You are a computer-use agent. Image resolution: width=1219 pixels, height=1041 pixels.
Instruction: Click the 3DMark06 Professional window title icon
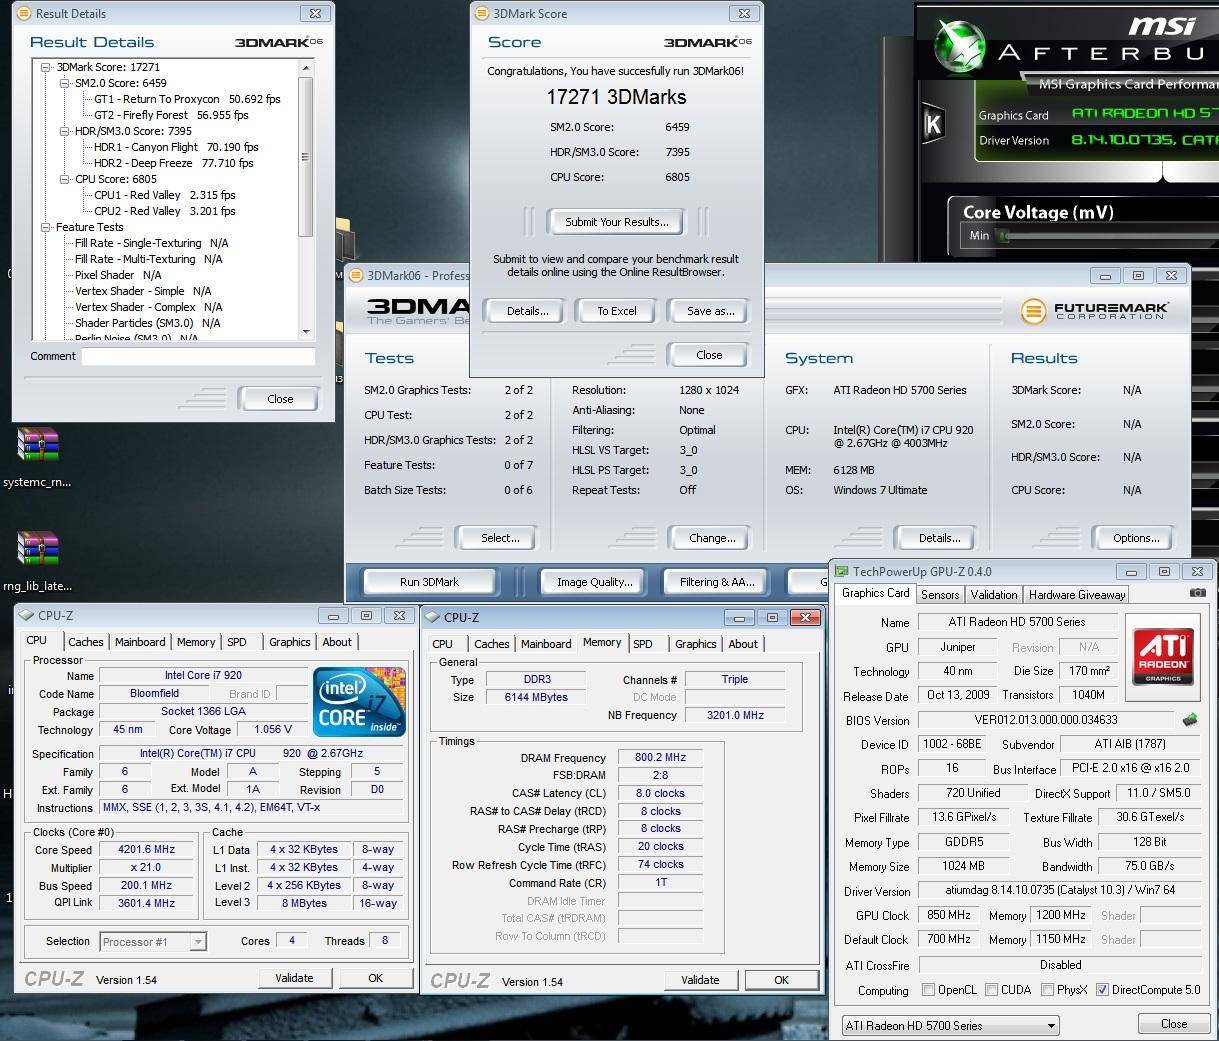pos(356,275)
